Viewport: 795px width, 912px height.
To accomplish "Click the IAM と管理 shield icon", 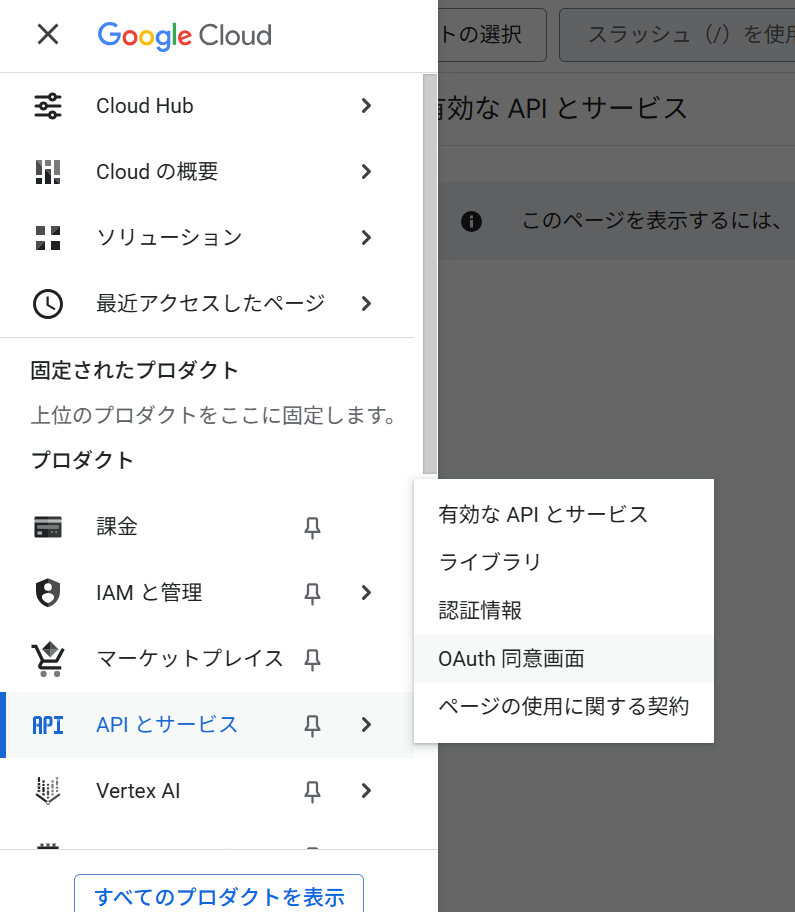I will click(48, 593).
